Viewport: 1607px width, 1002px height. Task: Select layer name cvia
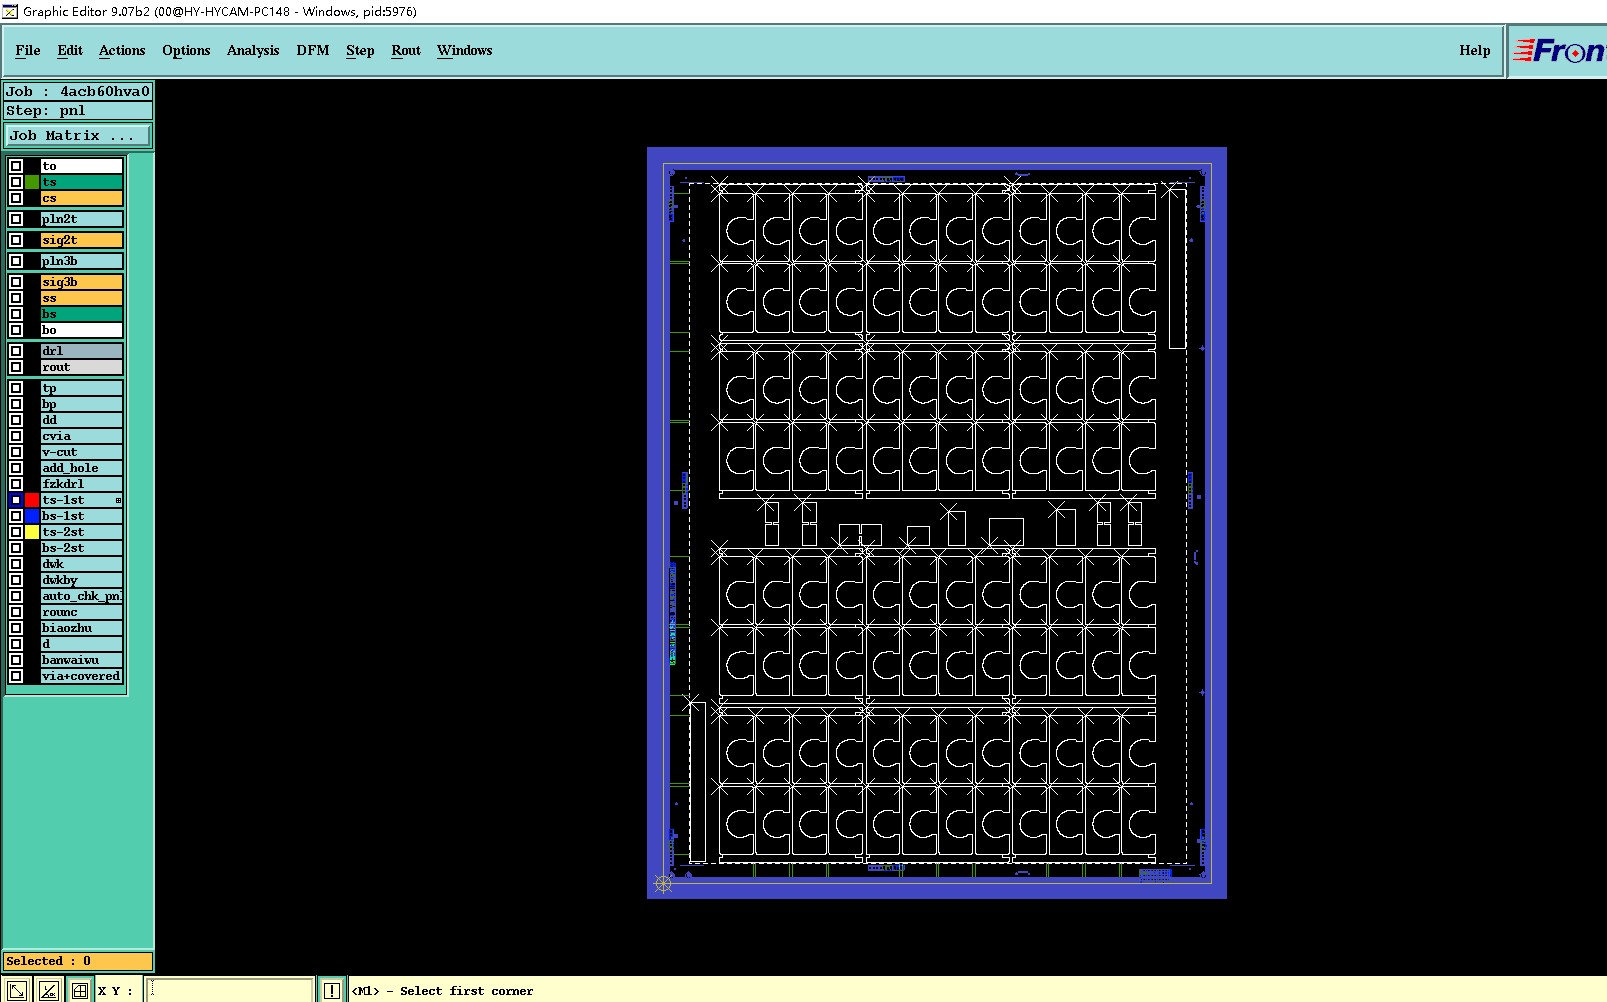[x=82, y=436]
